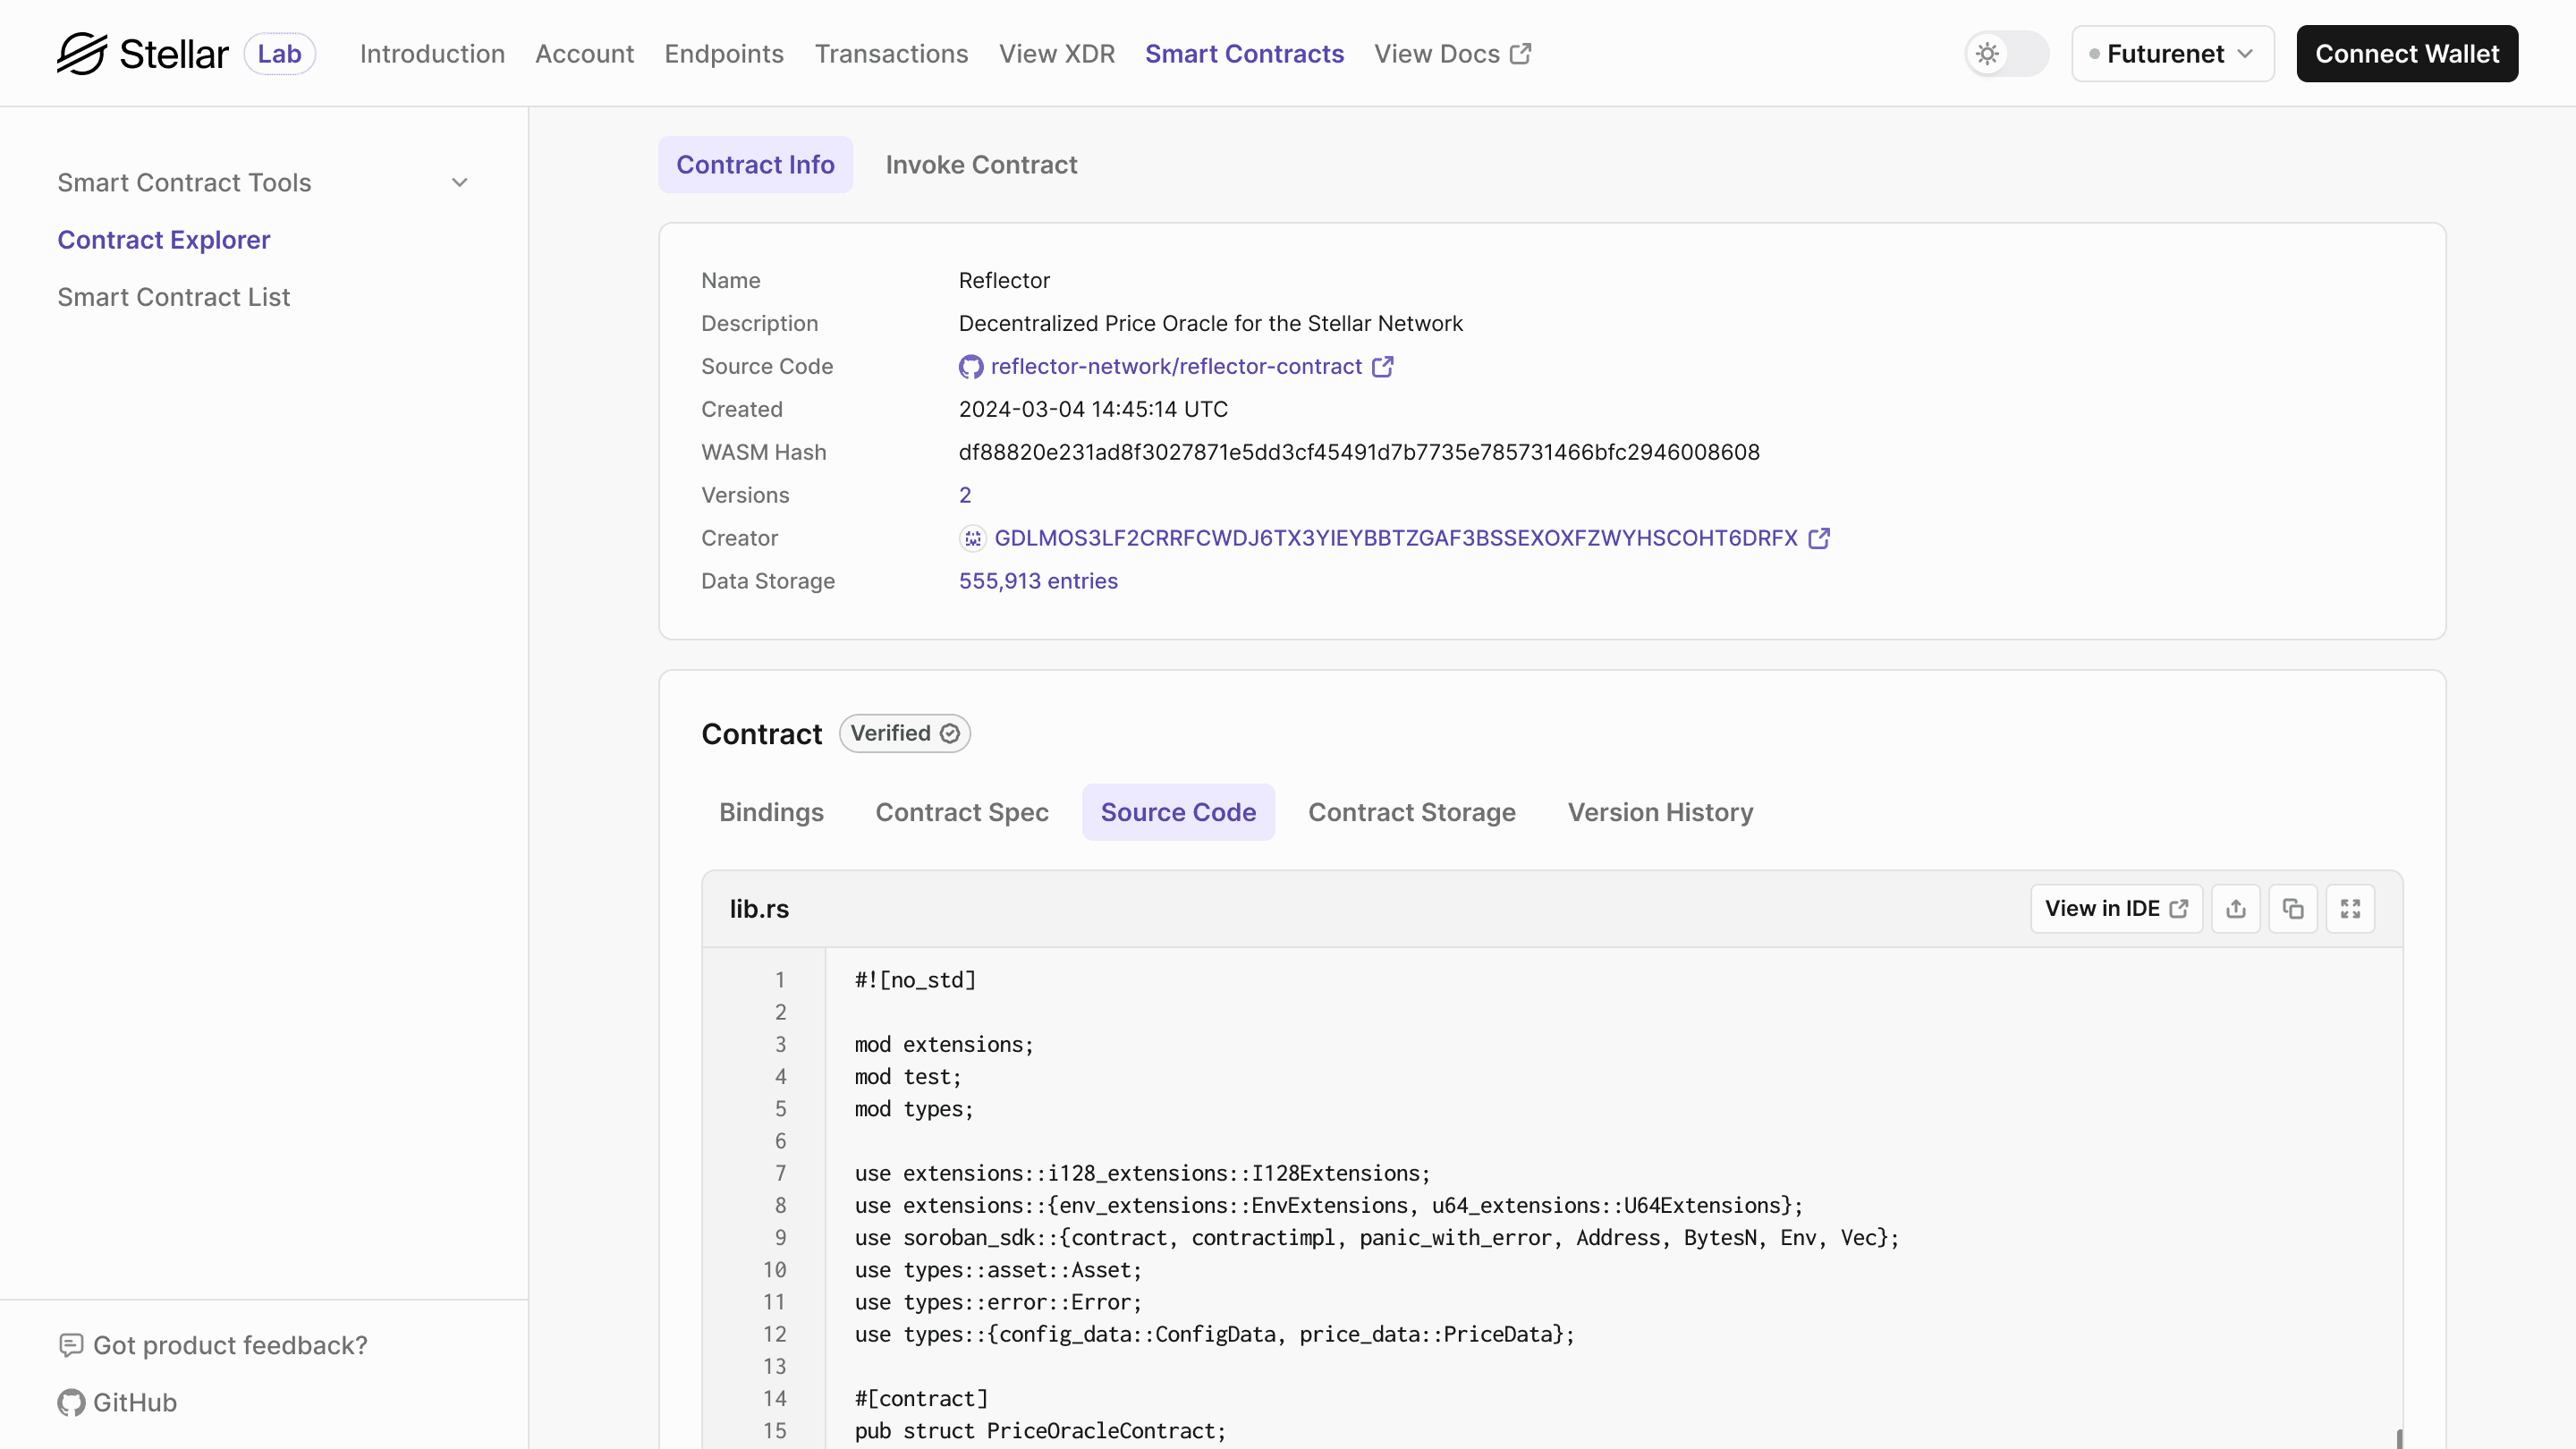Click the external-link icon beside View Docs
Screen dimensions: 2576x1449
pyautogui.click(x=1520, y=53)
